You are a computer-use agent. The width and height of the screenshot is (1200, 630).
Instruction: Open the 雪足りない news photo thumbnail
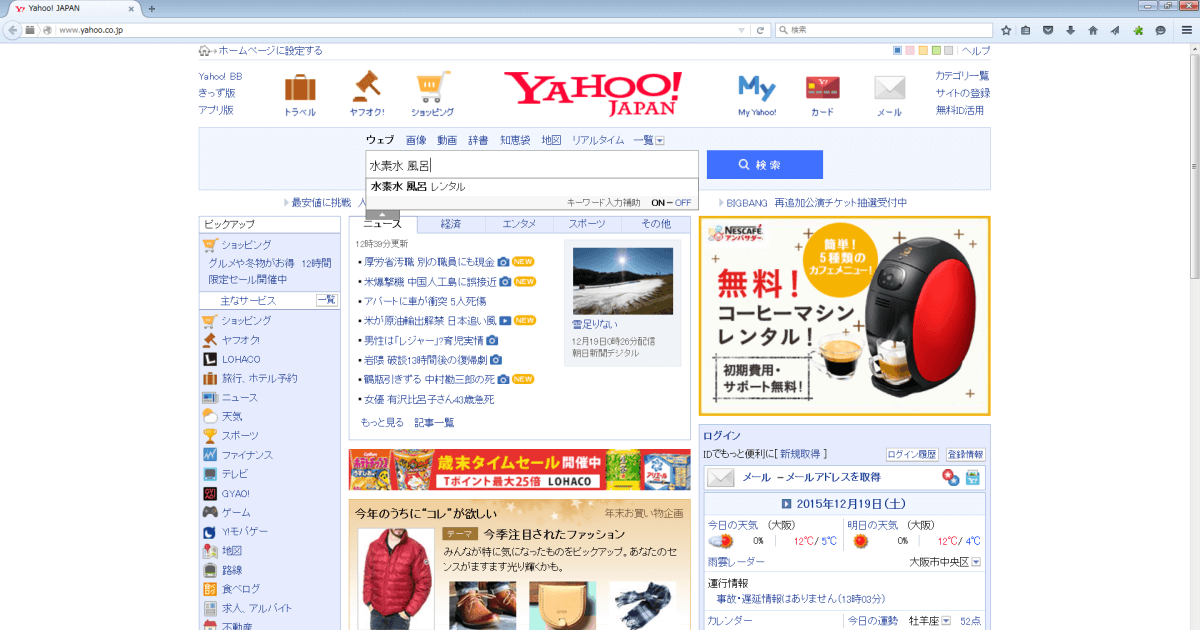623,281
